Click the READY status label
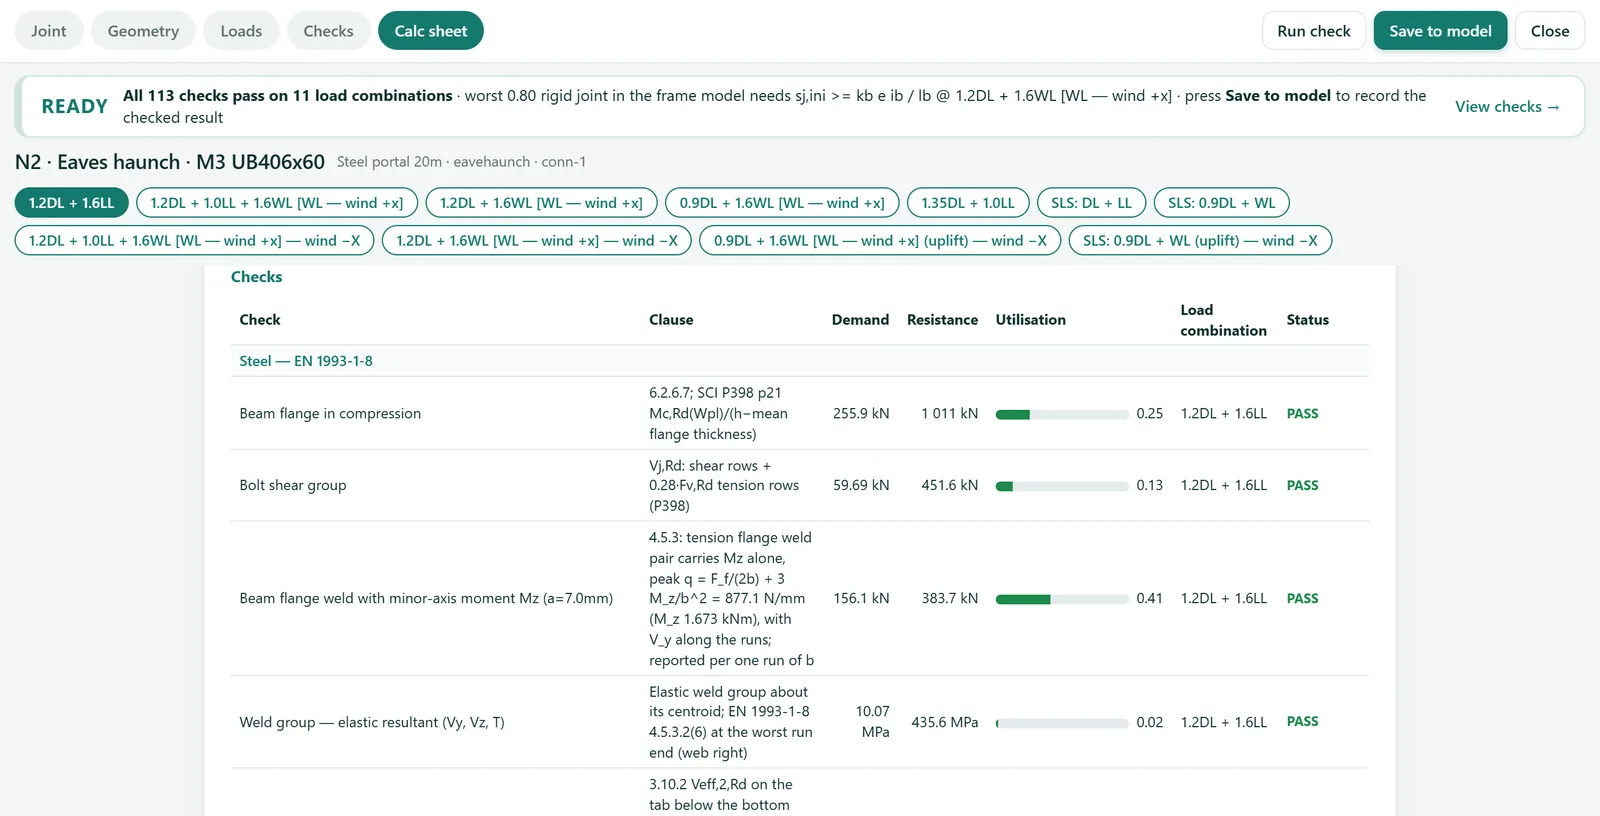The image size is (1600, 816). click(x=74, y=107)
